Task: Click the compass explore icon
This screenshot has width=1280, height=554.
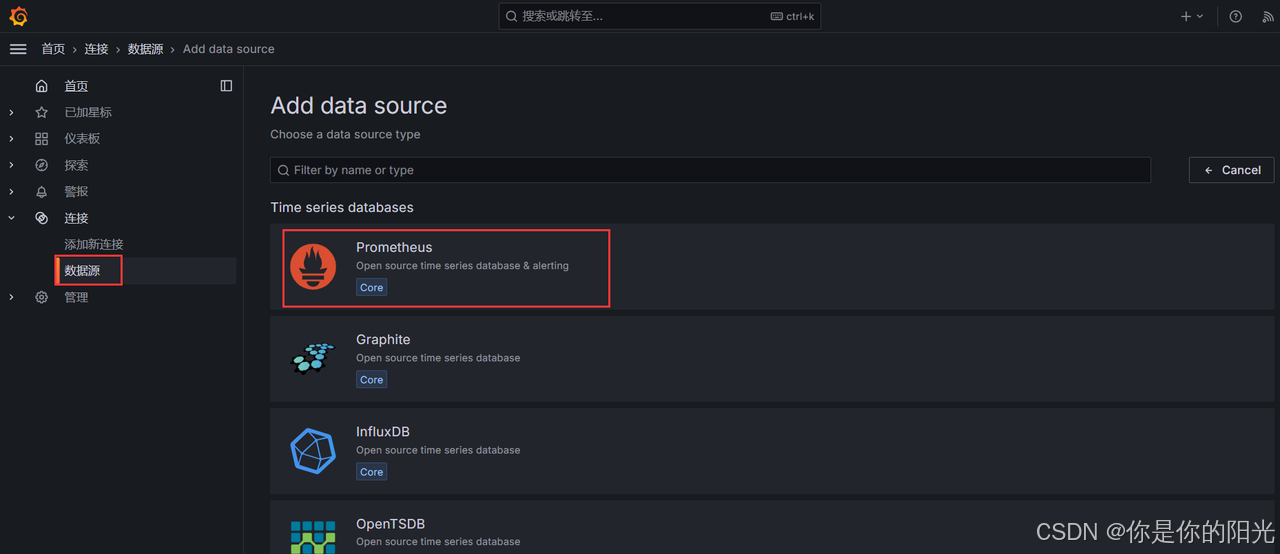Action: coord(41,165)
